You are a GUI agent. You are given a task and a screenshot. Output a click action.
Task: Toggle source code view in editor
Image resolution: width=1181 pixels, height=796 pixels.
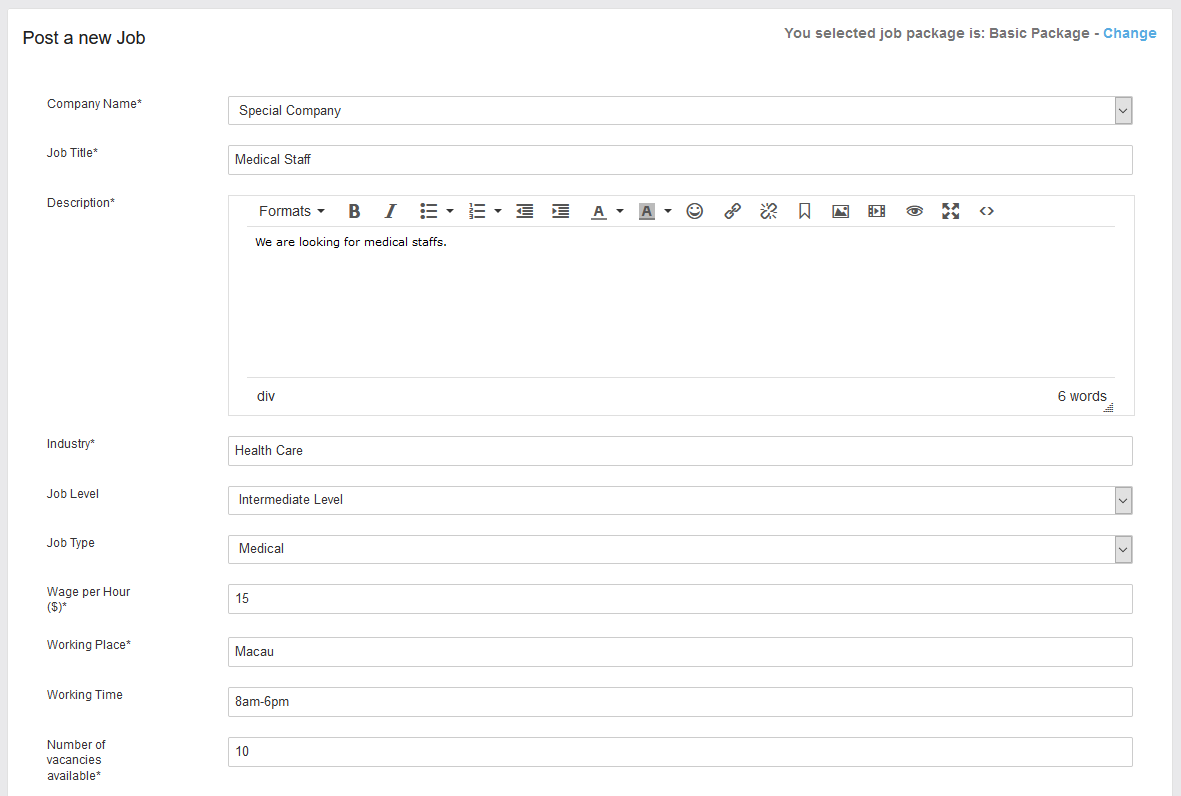coord(987,211)
